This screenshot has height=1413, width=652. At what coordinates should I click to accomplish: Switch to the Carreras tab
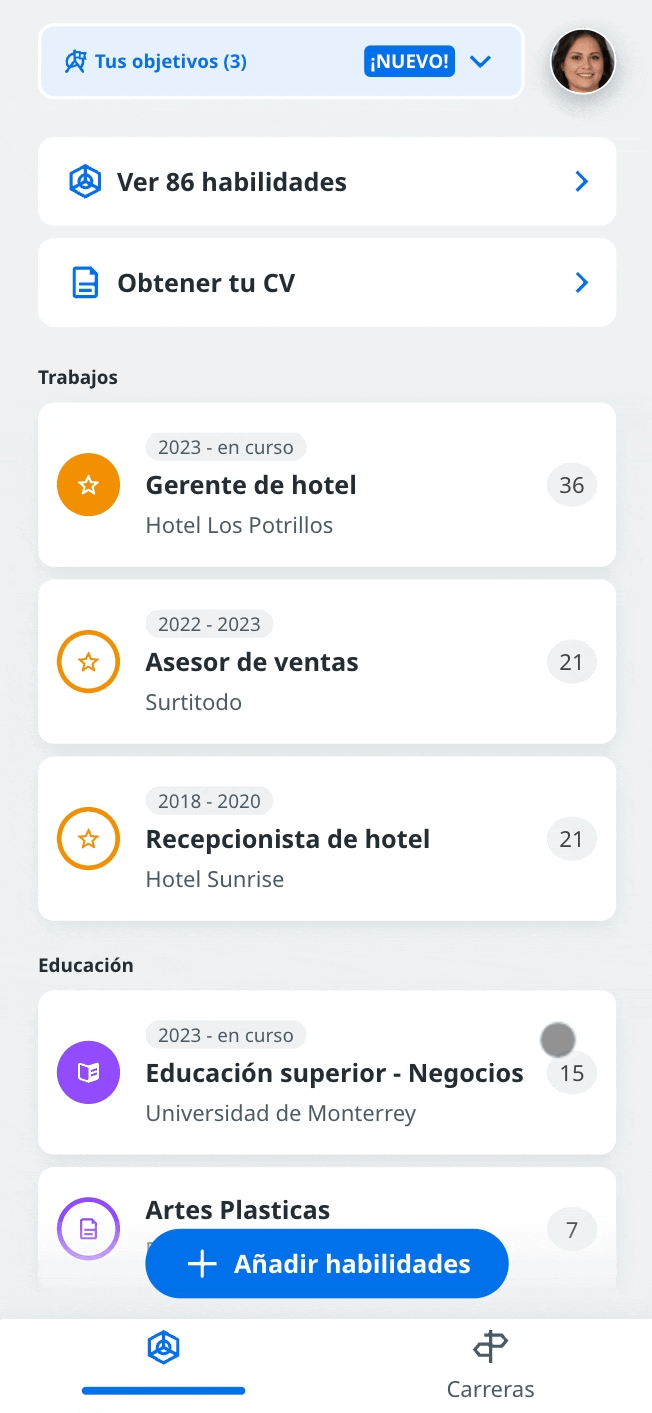pos(490,1366)
